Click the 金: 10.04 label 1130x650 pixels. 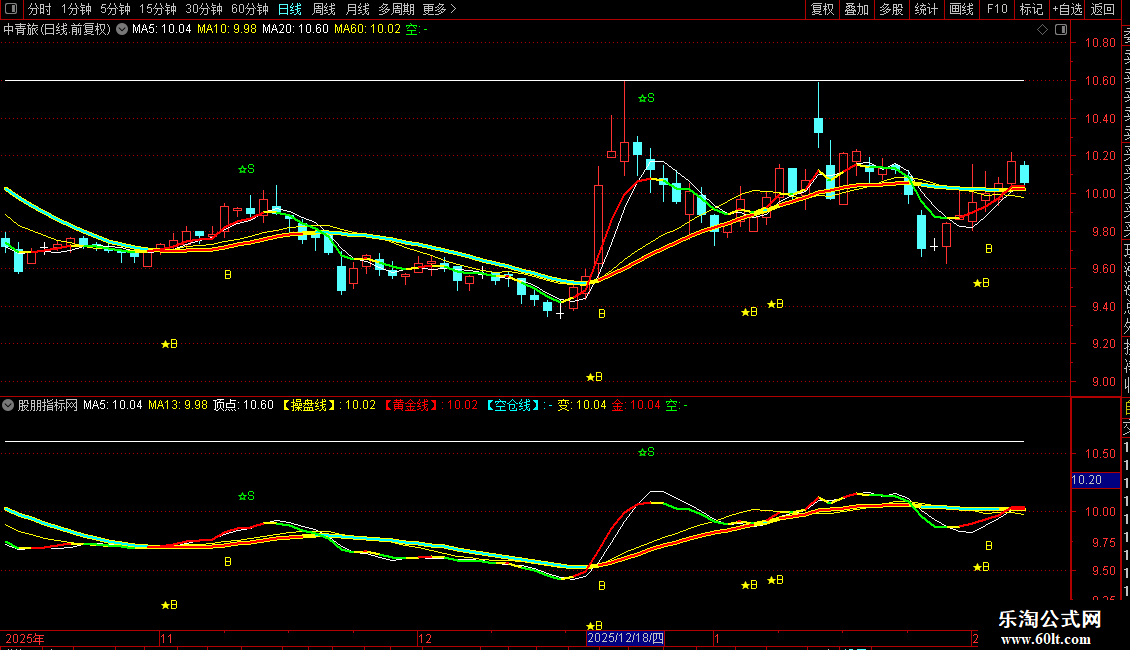pyautogui.click(x=636, y=405)
